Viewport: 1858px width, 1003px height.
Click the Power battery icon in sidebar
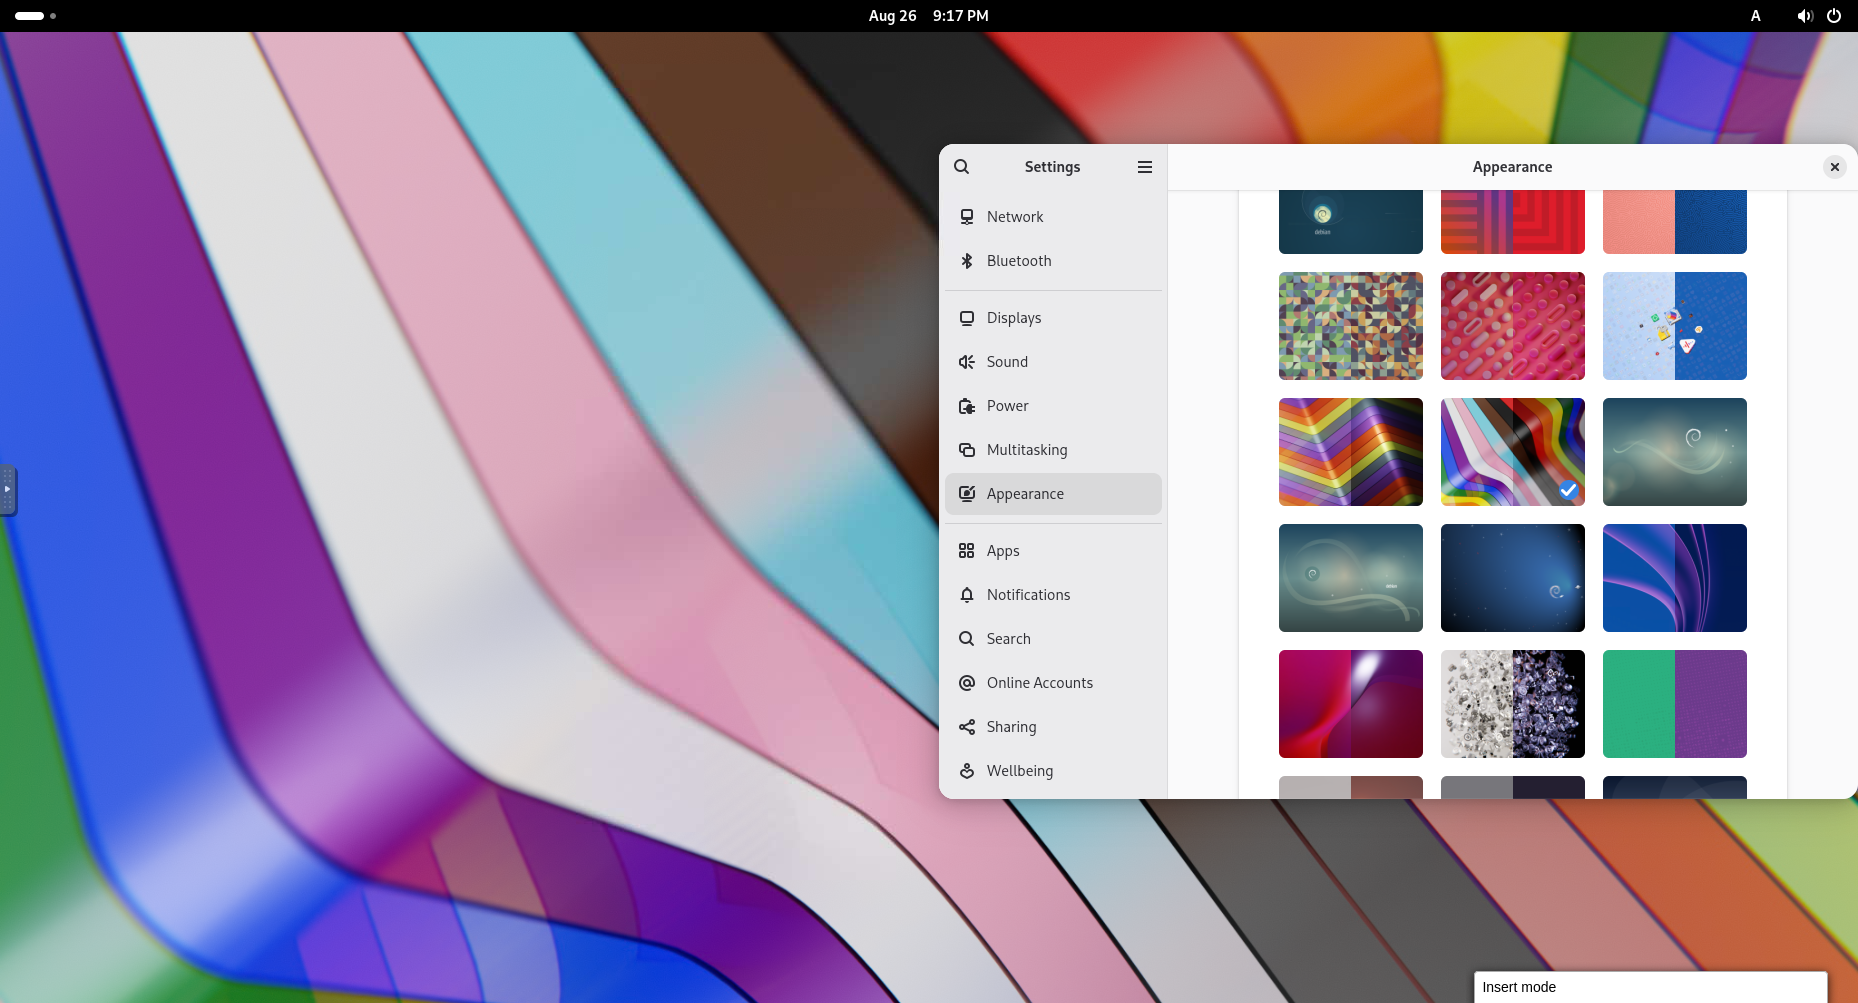click(967, 406)
